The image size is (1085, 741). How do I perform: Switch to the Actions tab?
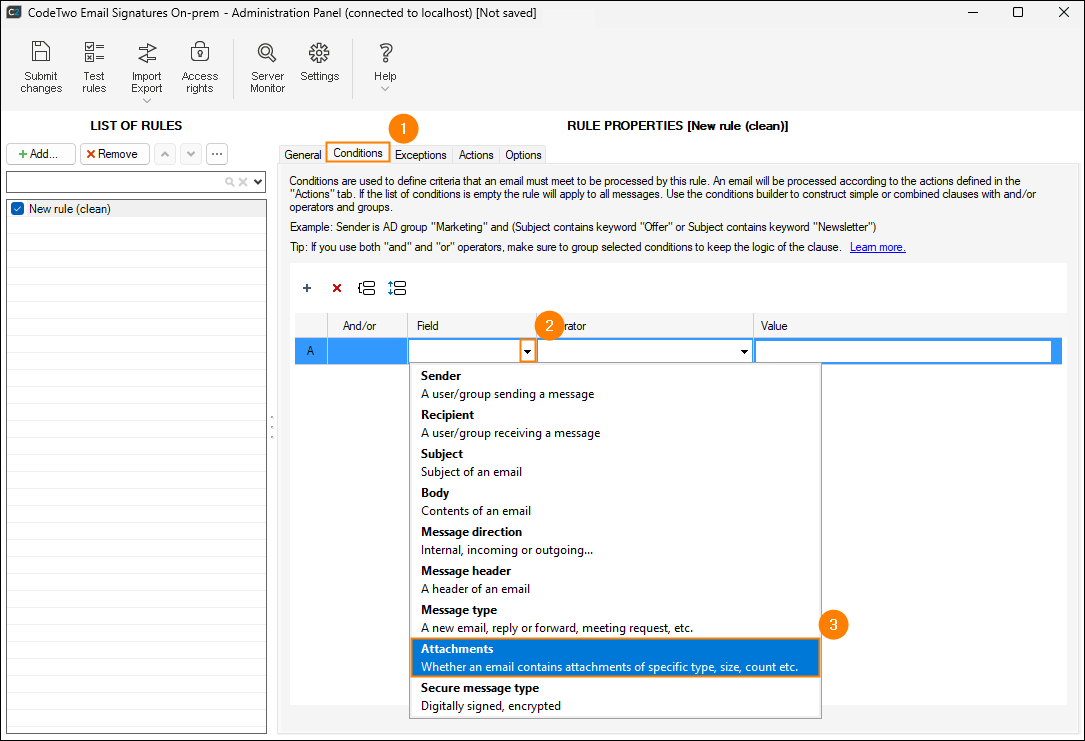coord(476,155)
